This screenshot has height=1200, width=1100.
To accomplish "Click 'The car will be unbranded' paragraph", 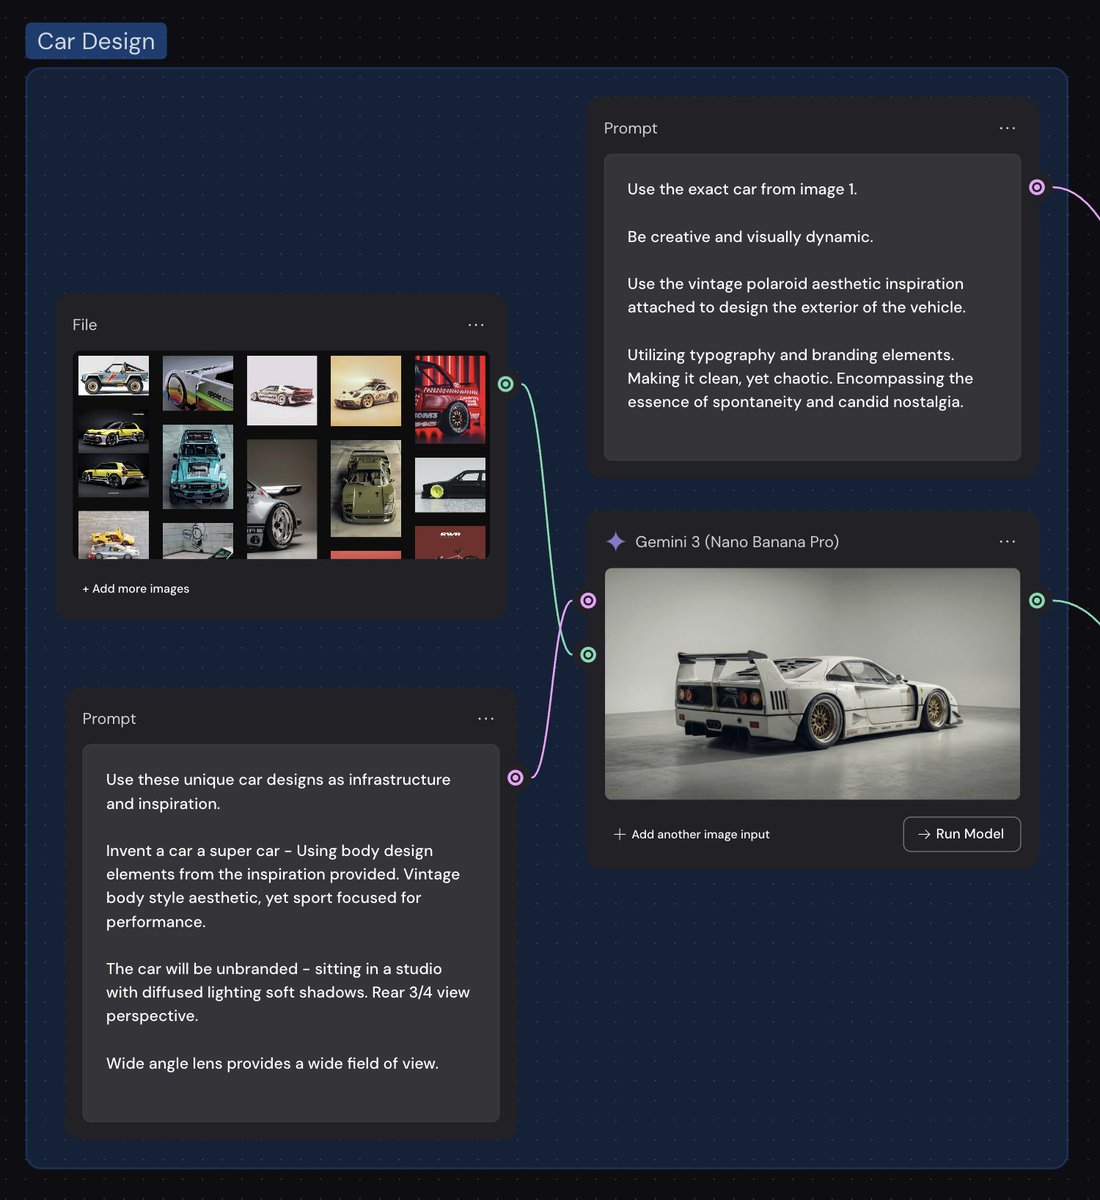I will point(288,992).
